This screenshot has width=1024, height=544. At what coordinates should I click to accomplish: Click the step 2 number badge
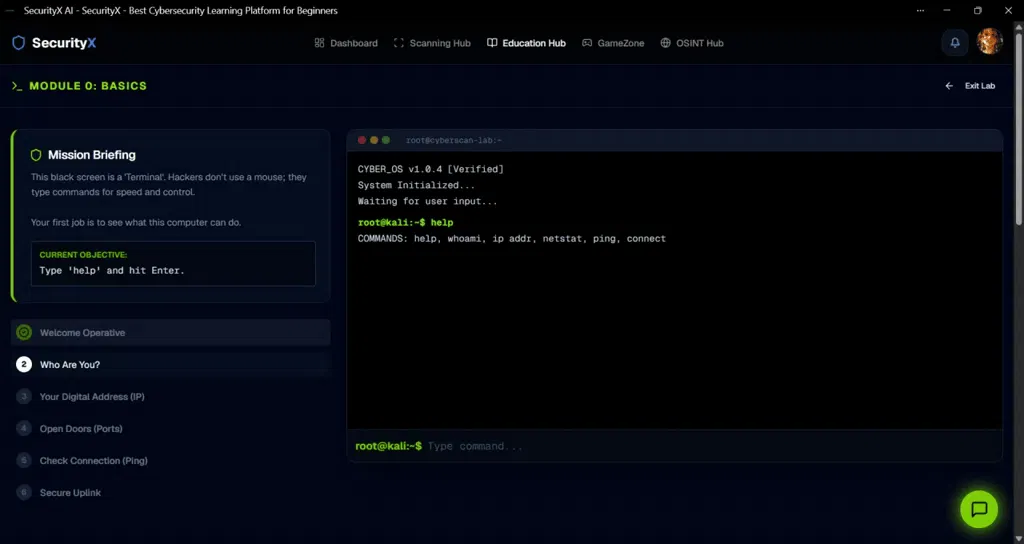(24, 364)
